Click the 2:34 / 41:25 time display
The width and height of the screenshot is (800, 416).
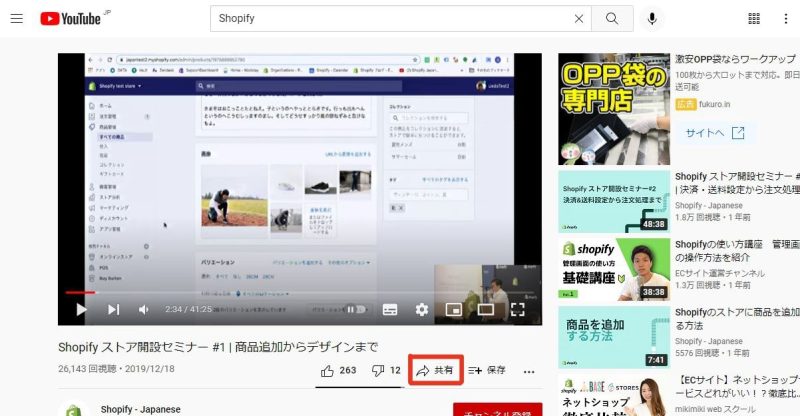coord(188,309)
